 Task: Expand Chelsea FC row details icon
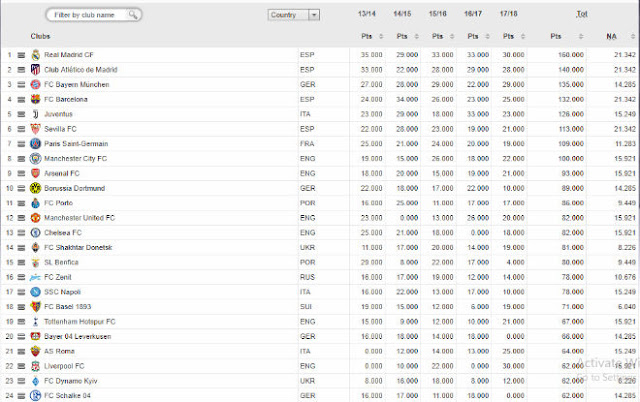21,233
